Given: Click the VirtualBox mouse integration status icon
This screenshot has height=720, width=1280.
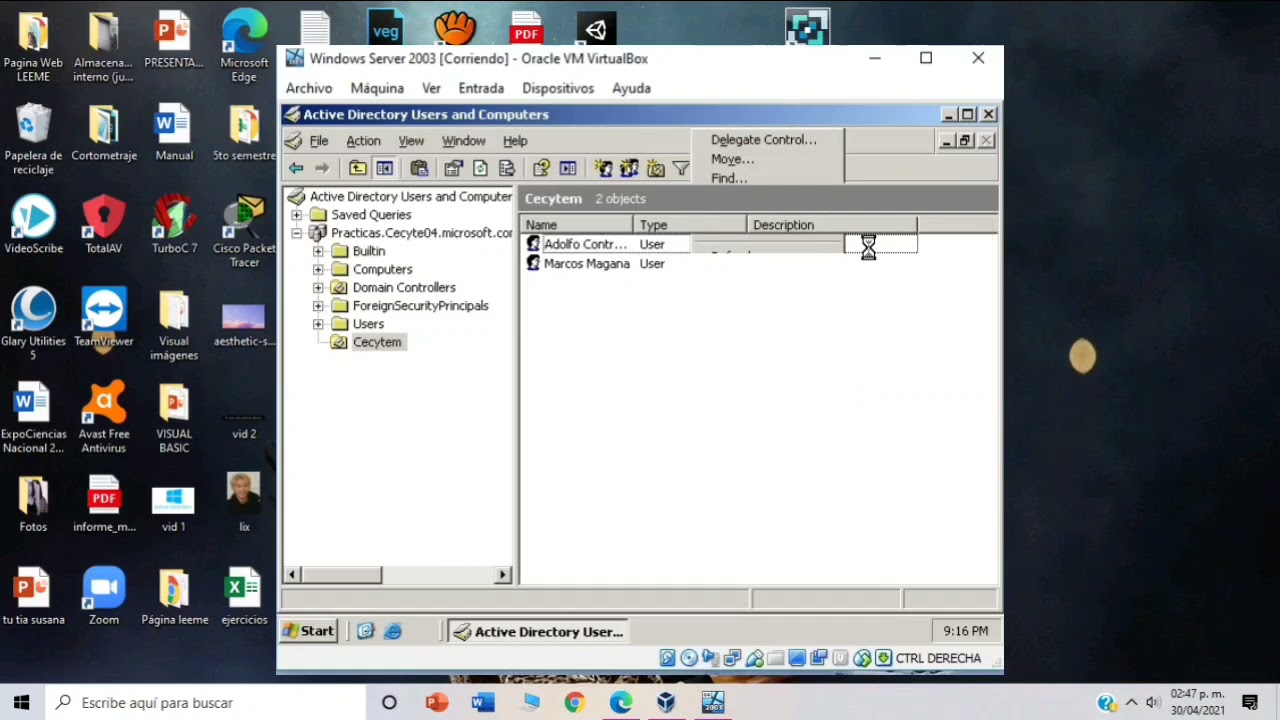Looking at the screenshot, I should [x=862, y=658].
